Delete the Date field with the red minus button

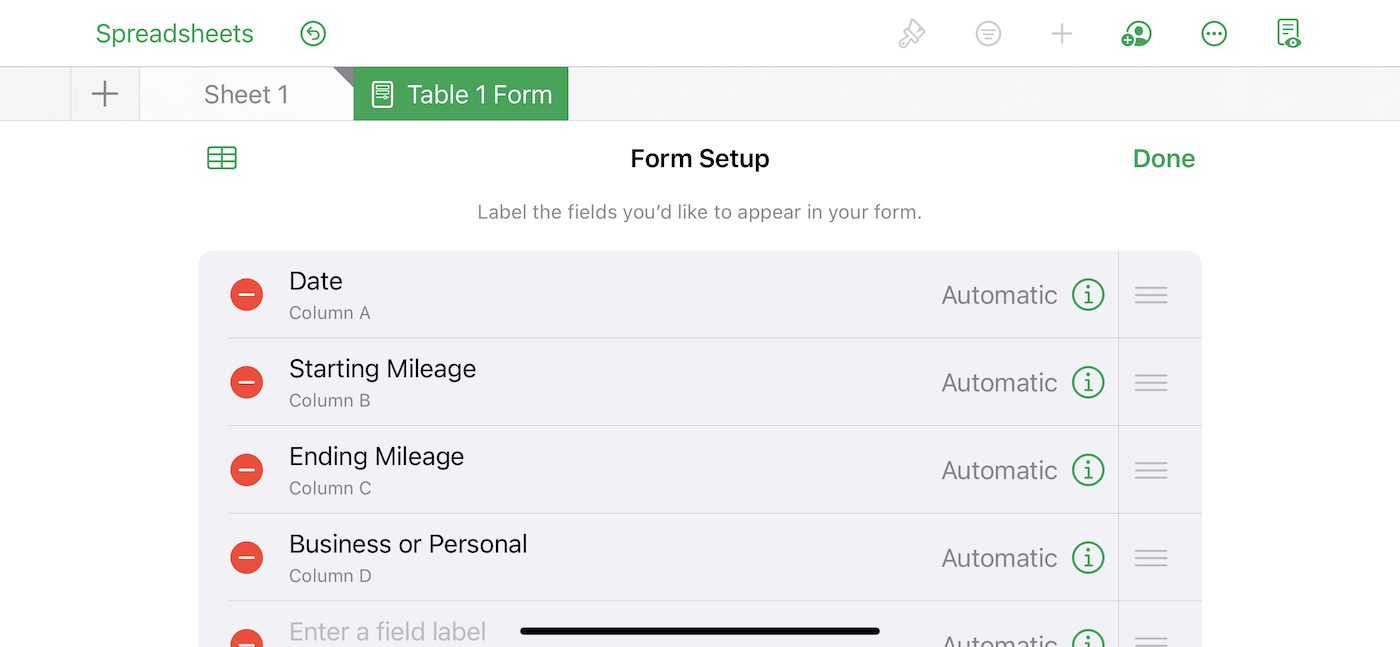pyautogui.click(x=247, y=295)
